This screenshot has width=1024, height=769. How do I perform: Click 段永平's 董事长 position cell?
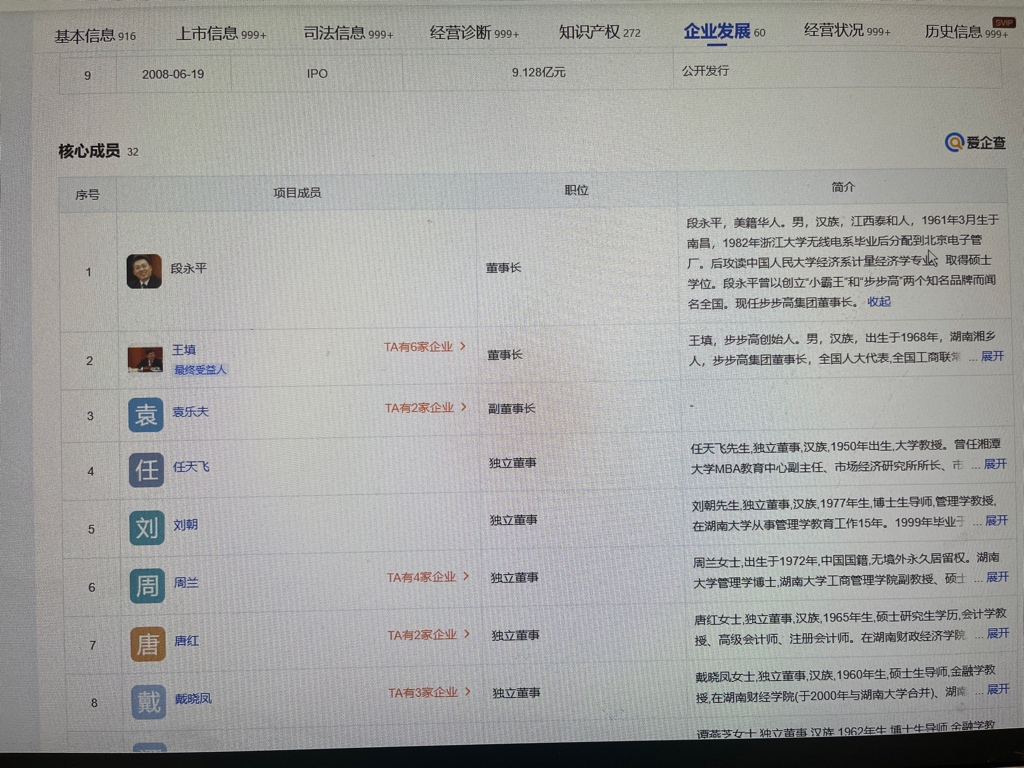(x=503, y=268)
